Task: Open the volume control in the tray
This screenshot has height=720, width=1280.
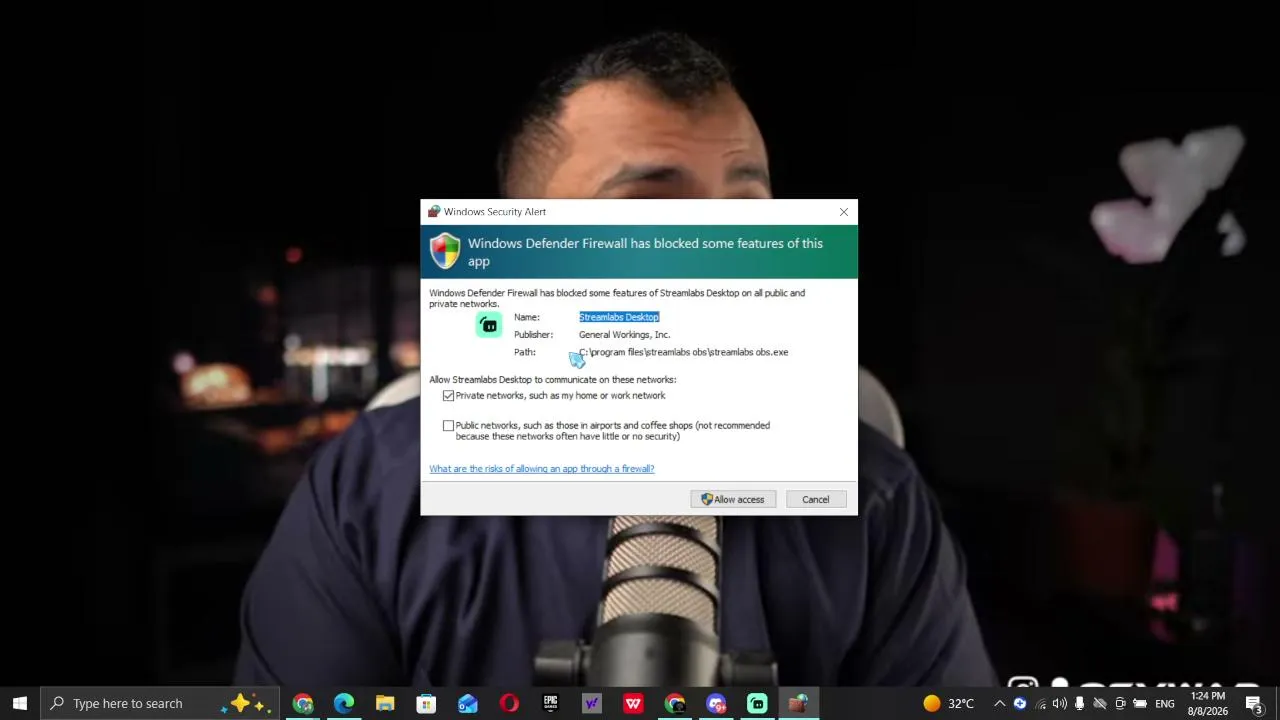Action: point(1060,704)
